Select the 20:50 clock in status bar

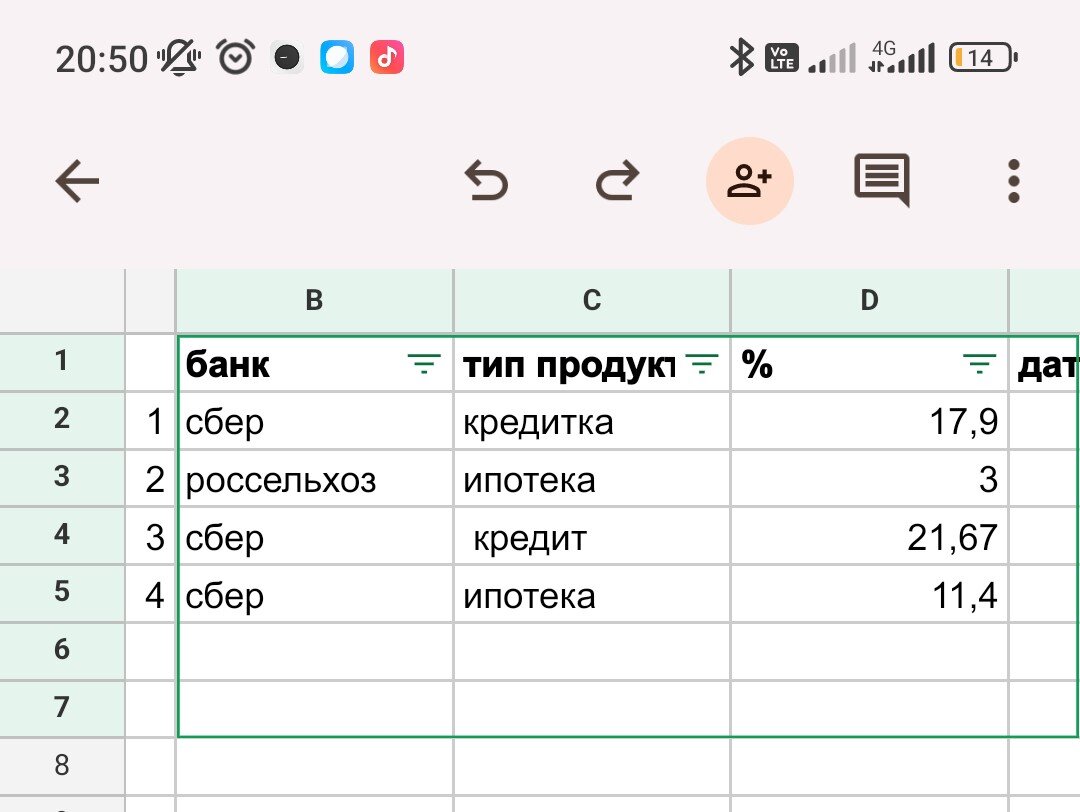(x=101, y=59)
